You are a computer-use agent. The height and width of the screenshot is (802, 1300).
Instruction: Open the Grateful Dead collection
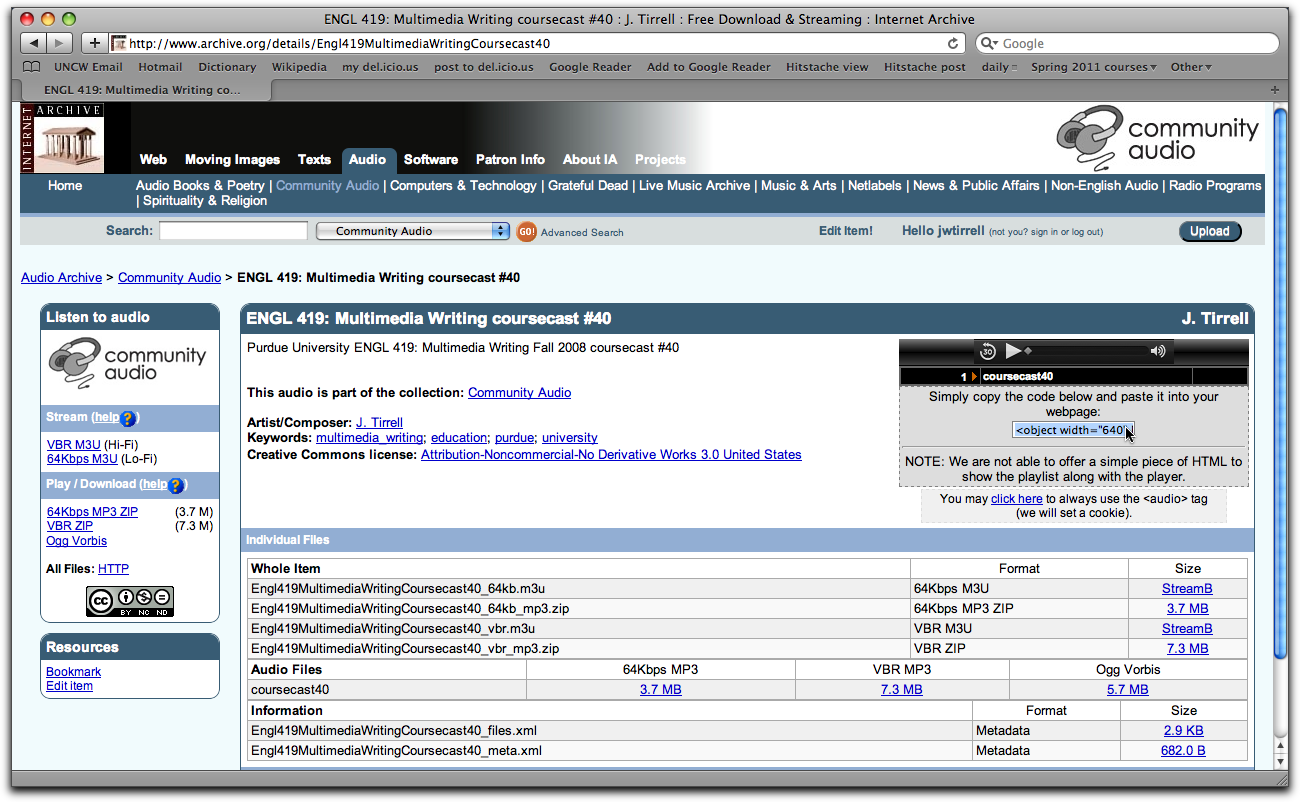coord(587,185)
